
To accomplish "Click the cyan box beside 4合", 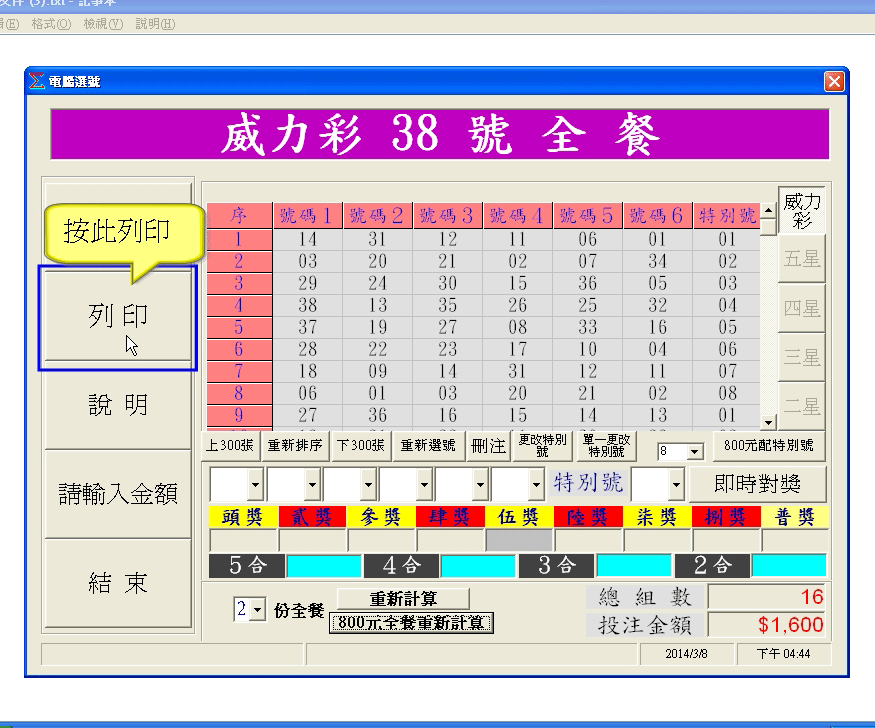I will (478, 566).
